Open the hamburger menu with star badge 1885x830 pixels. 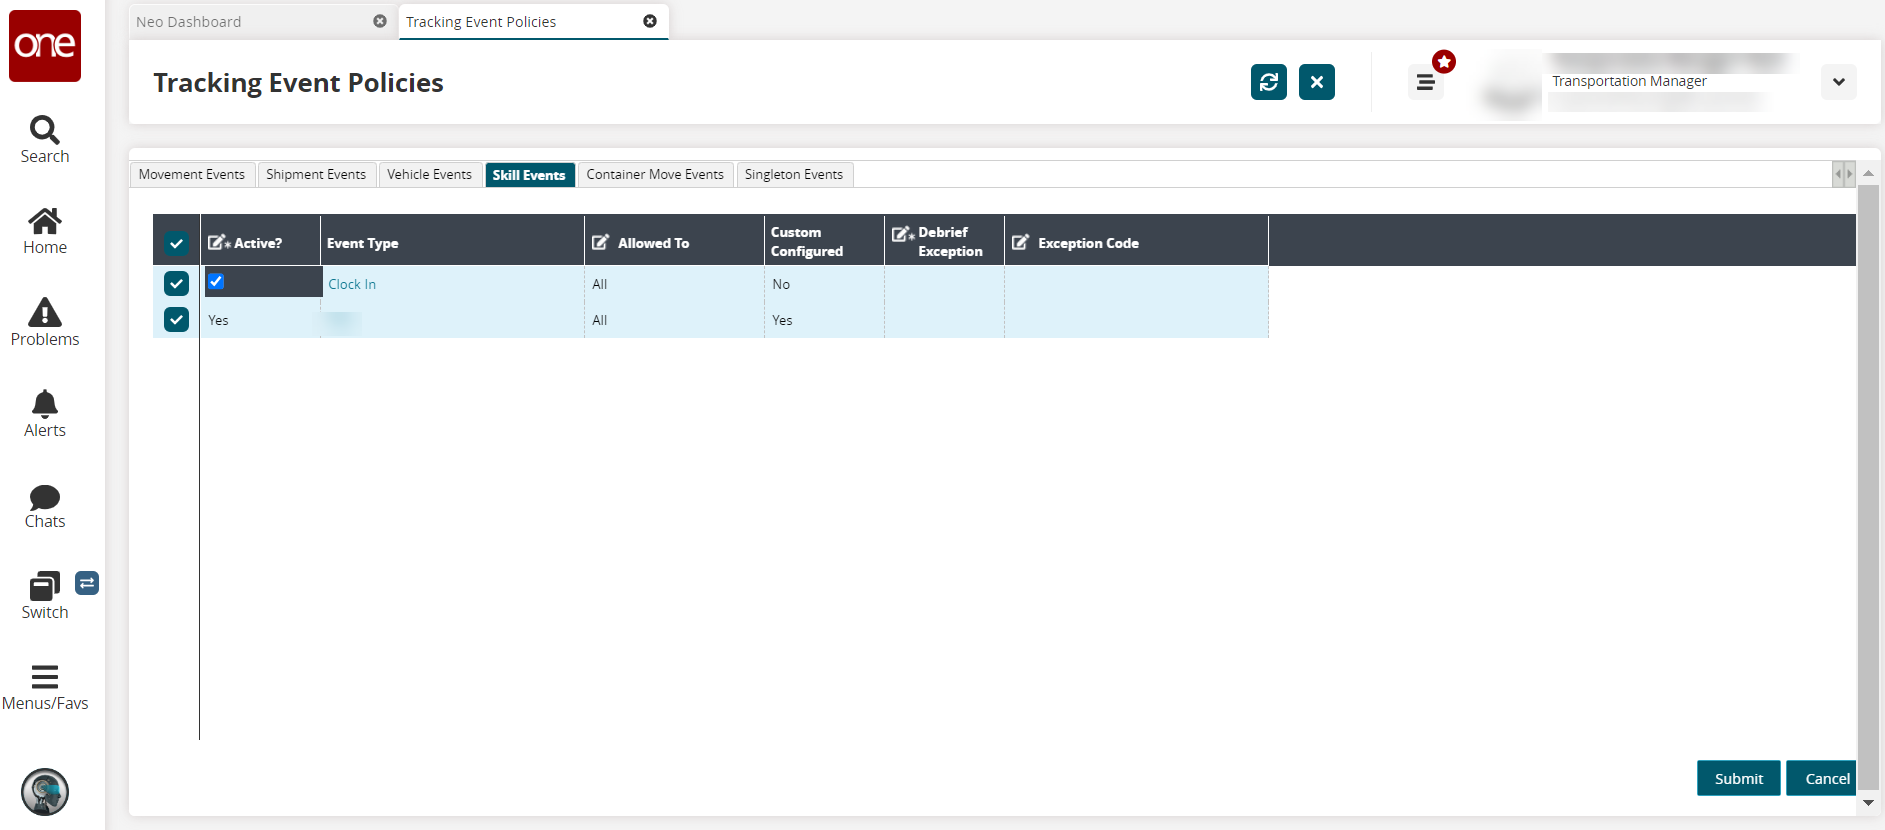1426,82
